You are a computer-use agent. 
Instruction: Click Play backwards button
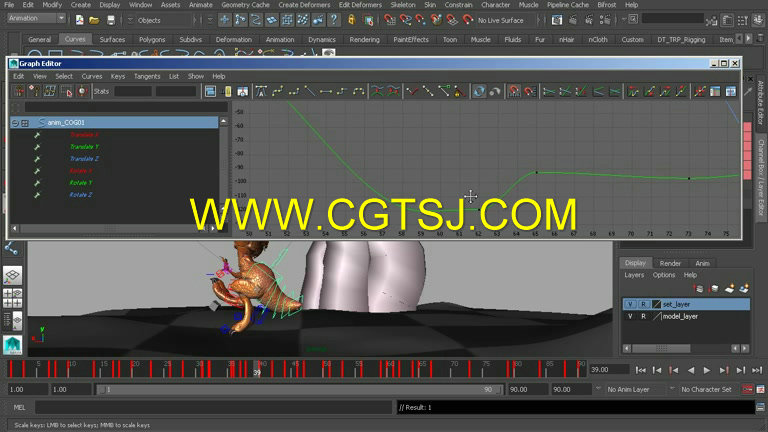pyautogui.click(x=691, y=370)
